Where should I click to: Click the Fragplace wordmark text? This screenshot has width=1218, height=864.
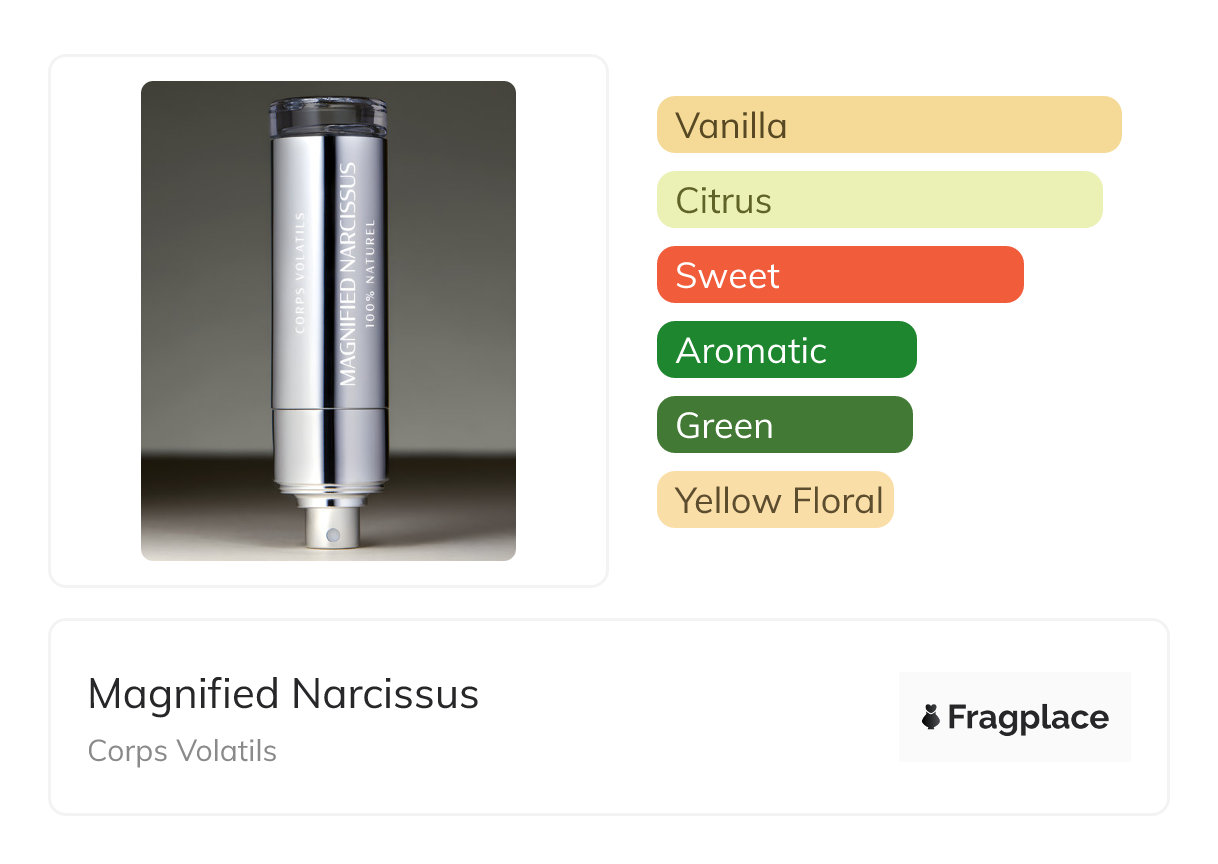(x=1028, y=717)
